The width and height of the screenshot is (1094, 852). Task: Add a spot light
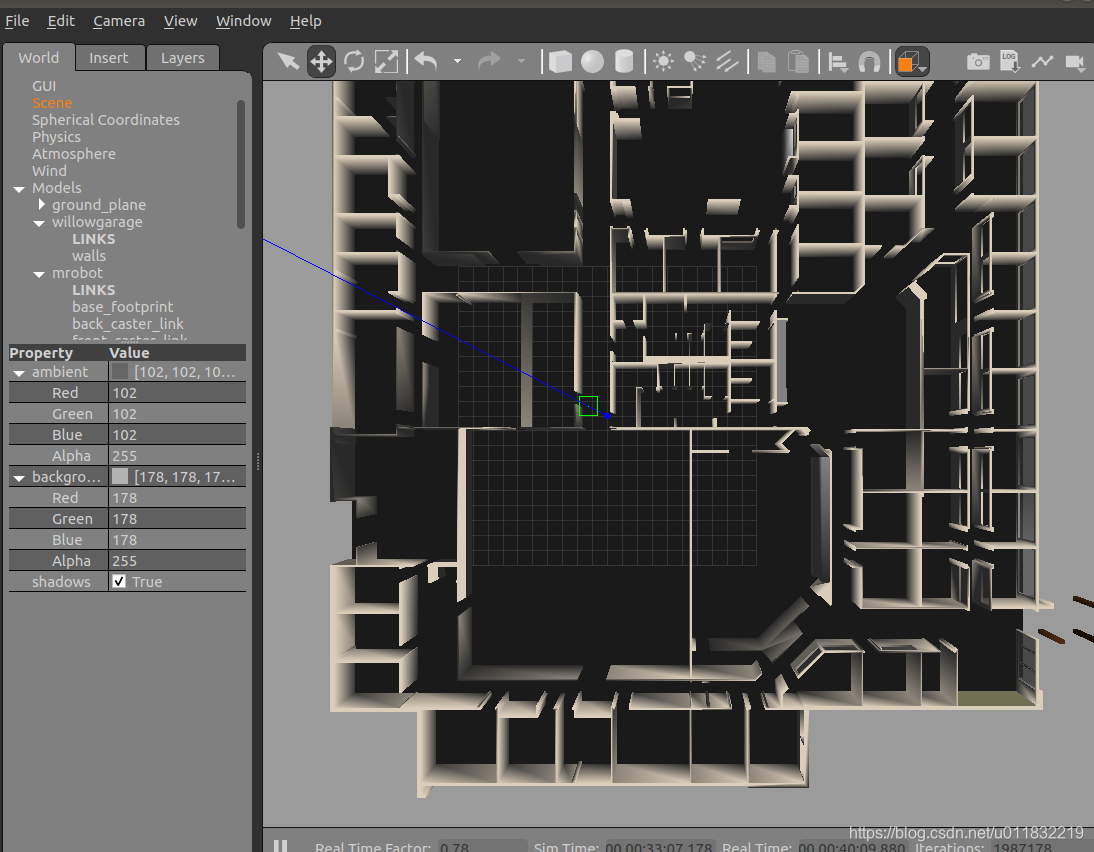click(695, 61)
